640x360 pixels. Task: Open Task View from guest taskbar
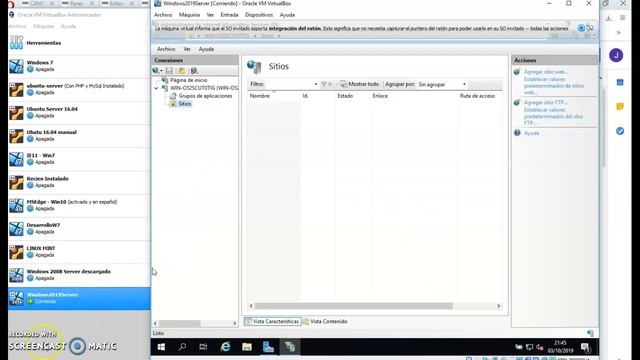point(203,347)
